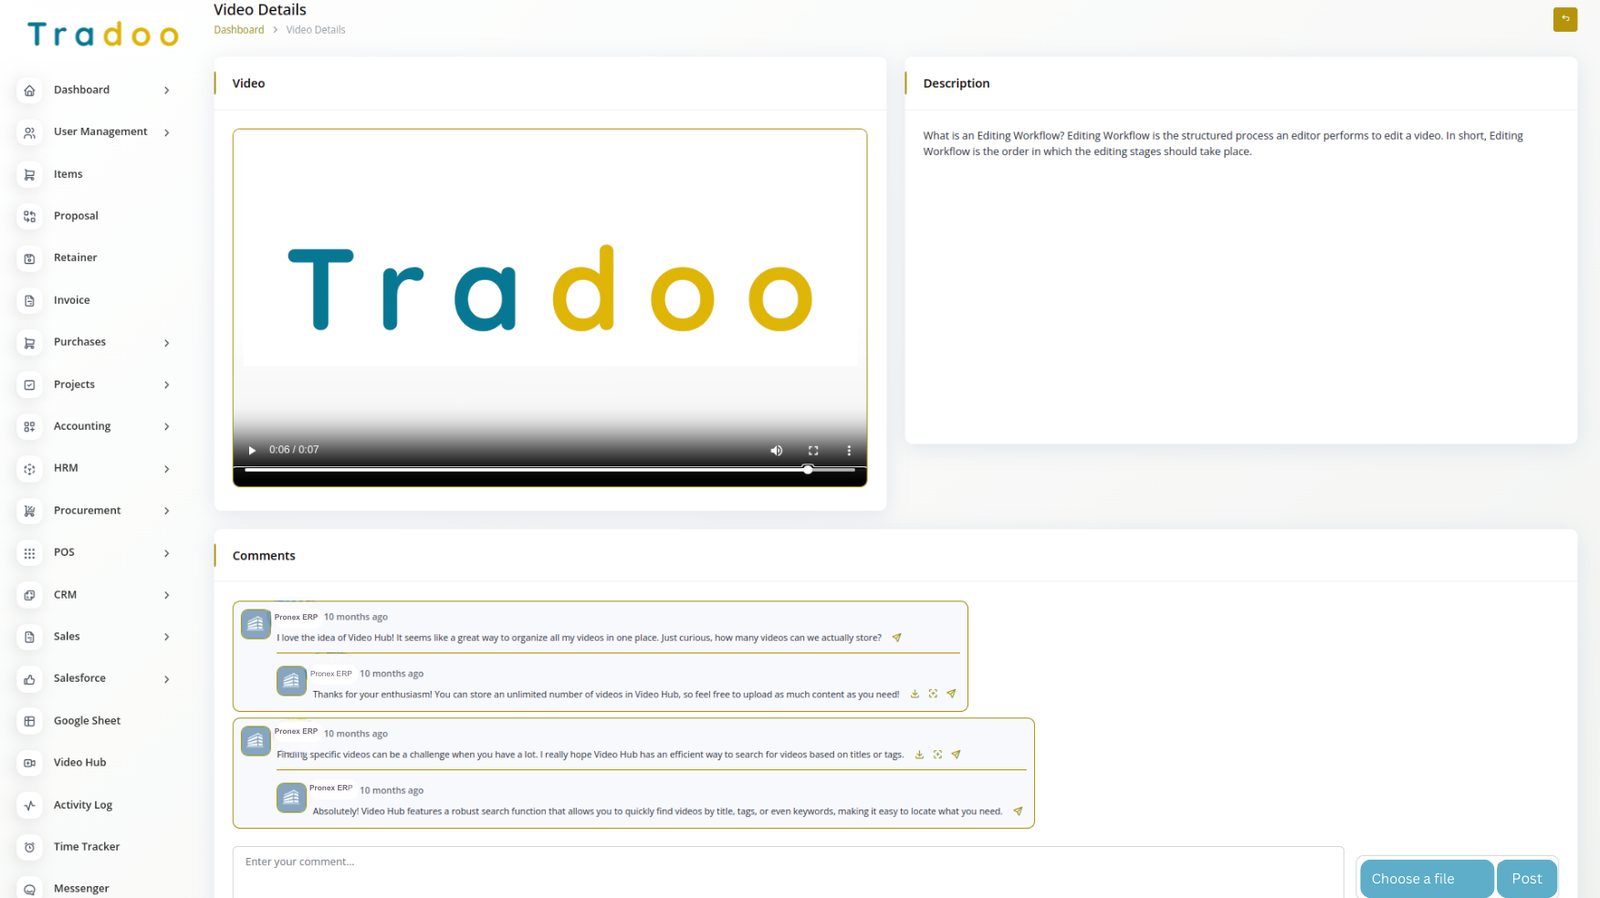Viewport: 1600px width, 898px height.
Task: Enter fullscreen mode on video player
Action: click(x=813, y=450)
